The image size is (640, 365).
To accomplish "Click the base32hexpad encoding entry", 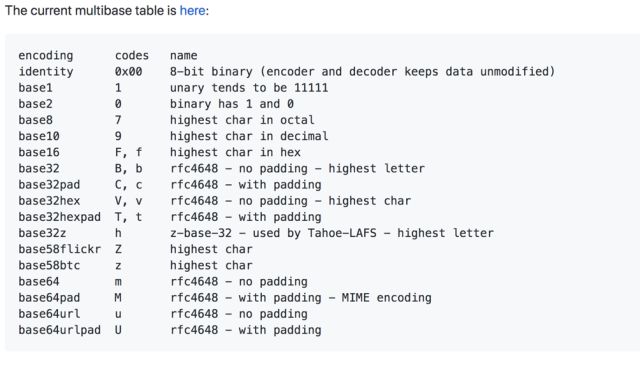I will [x=60, y=217].
